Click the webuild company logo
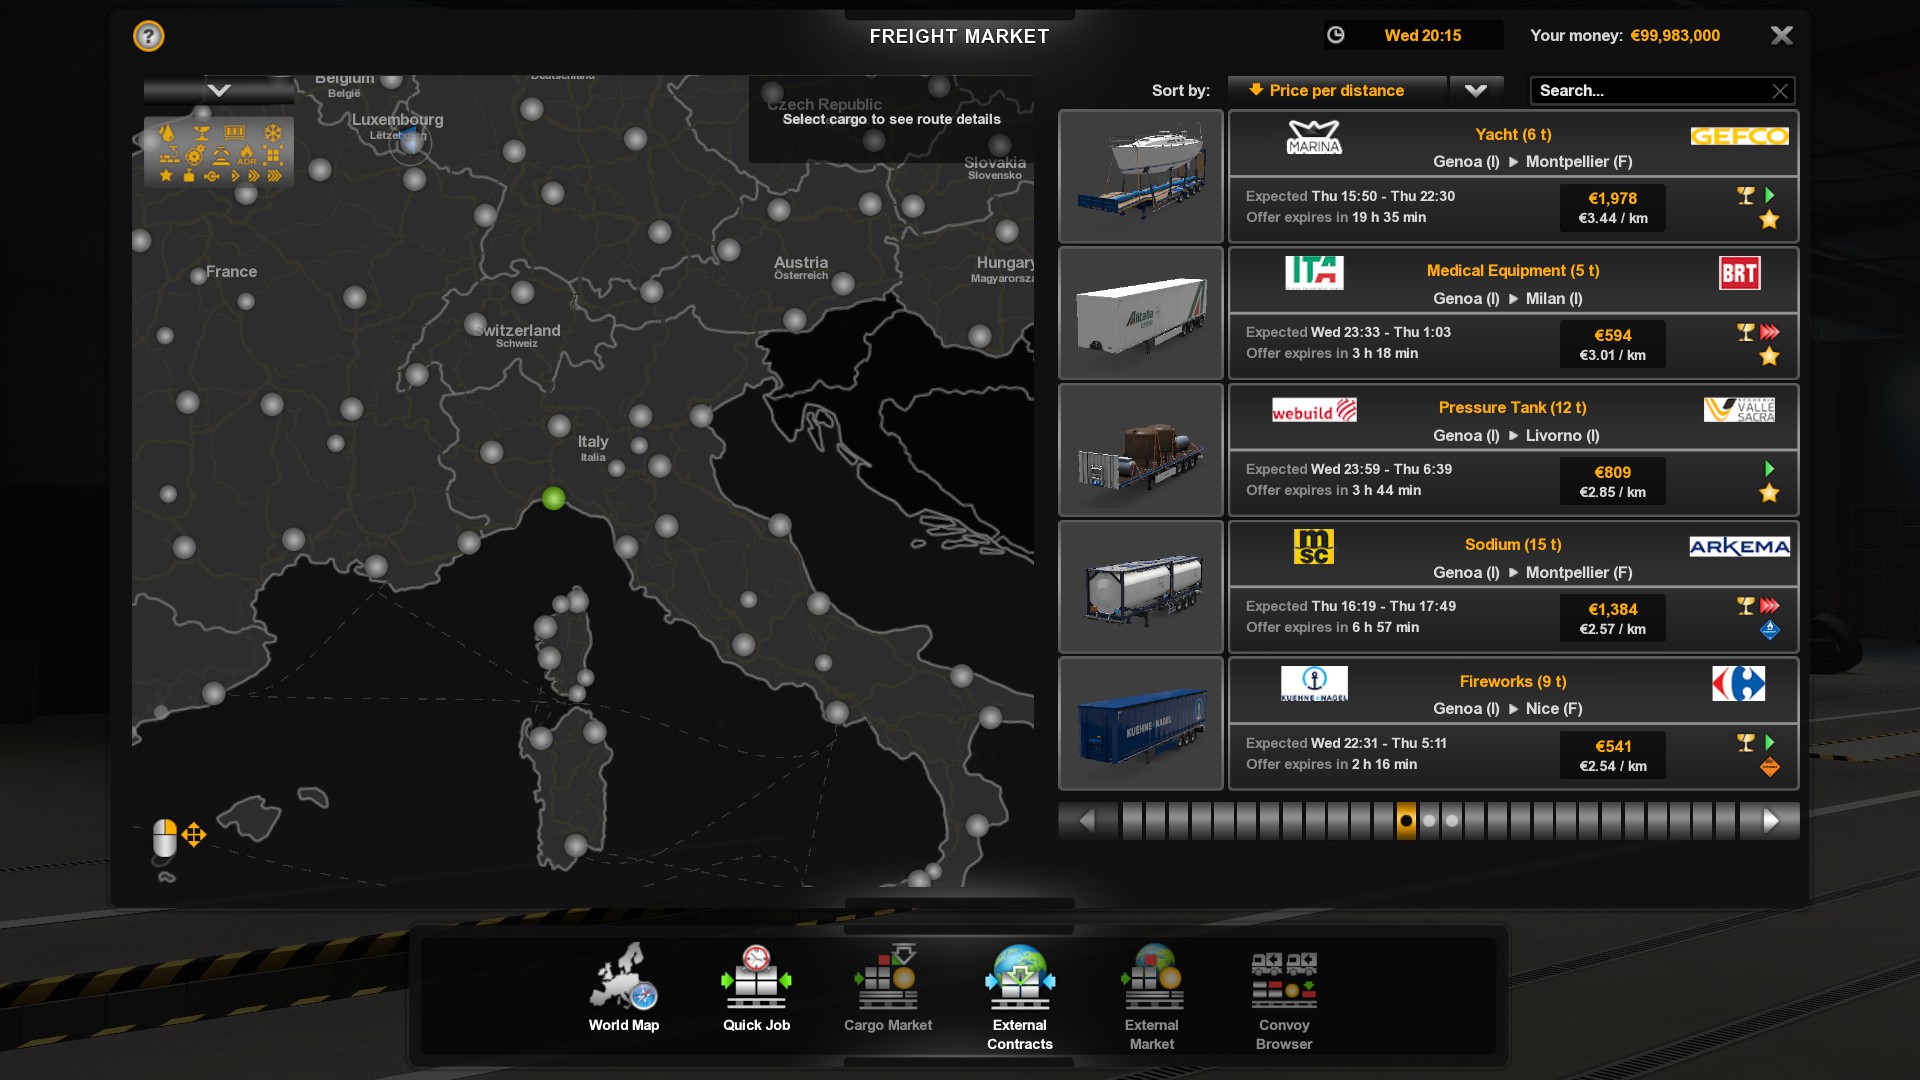Image resolution: width=1920 pixels, height=1080 pixels. 1314,410
